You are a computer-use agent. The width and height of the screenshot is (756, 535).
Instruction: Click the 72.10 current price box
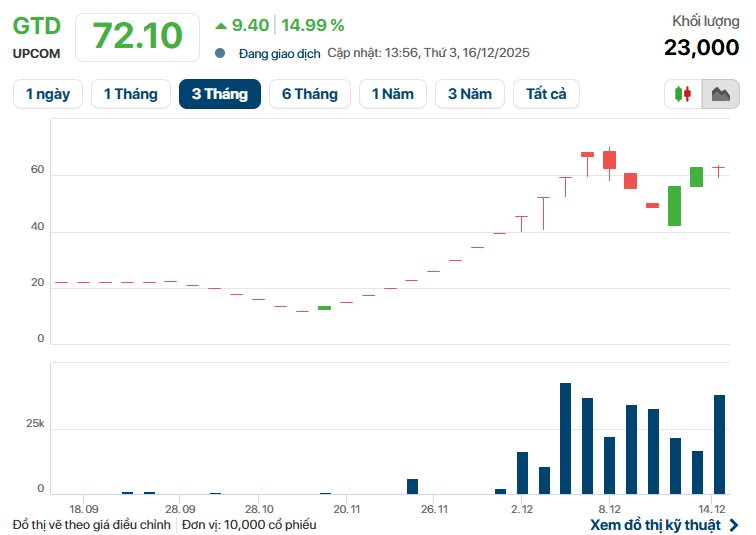point(138,36)
